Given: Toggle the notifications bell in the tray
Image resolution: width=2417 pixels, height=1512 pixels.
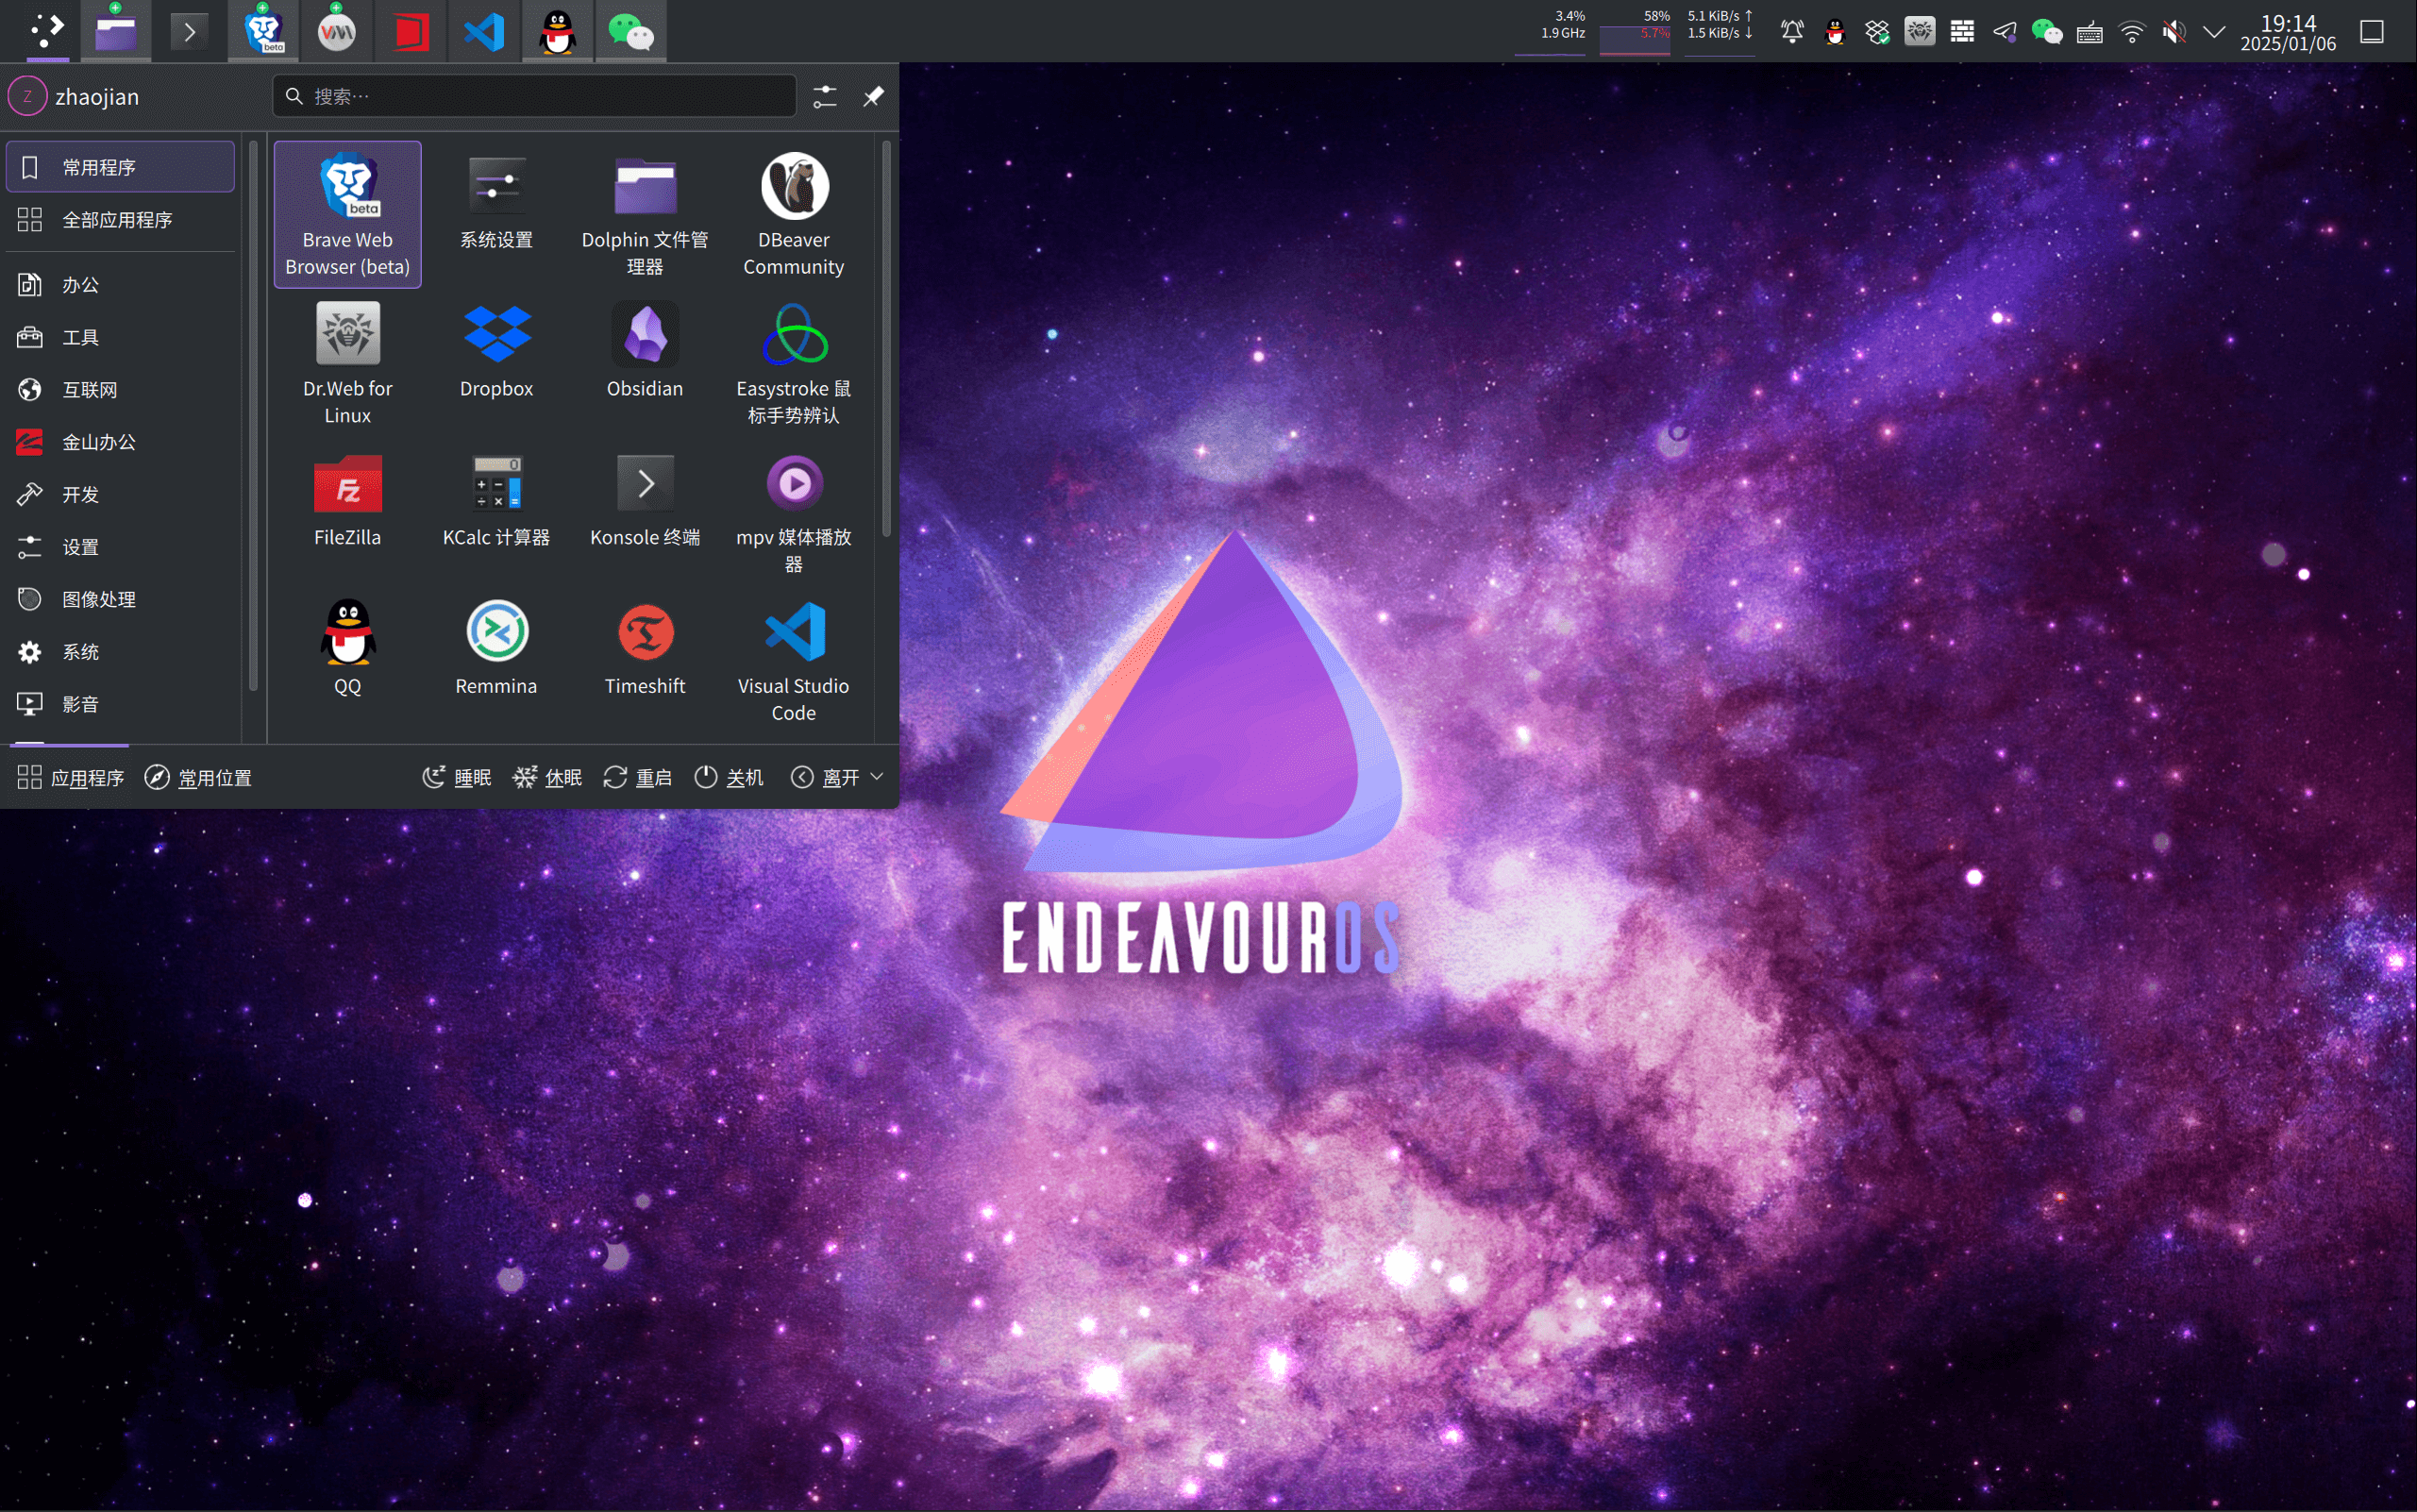Looking at the screenshot, I should [x=1791, y=31].
